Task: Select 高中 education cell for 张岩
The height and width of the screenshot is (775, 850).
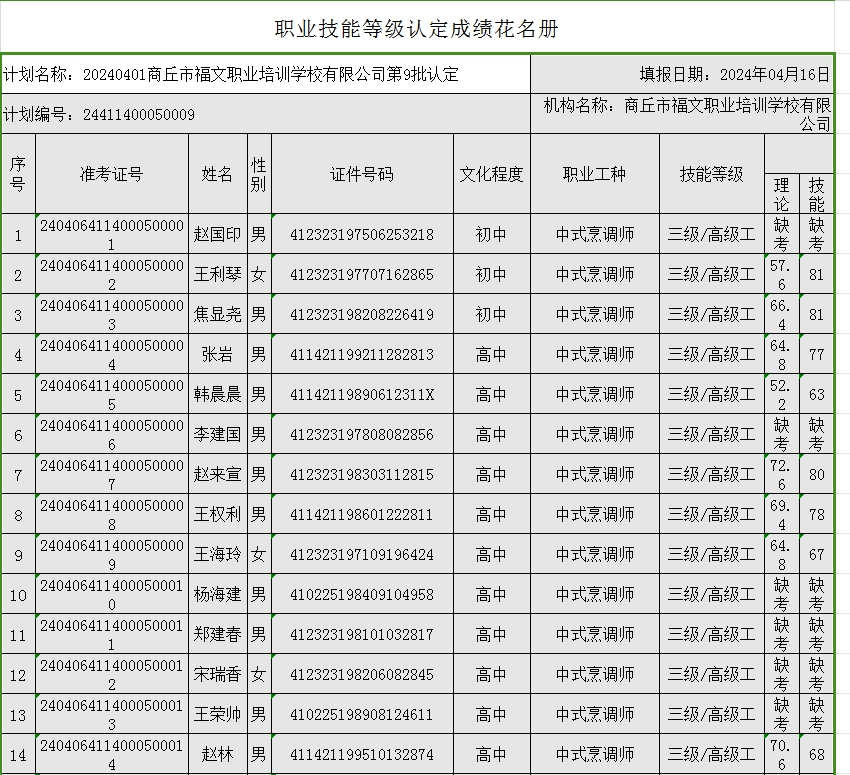Action: tap(491, 354)
